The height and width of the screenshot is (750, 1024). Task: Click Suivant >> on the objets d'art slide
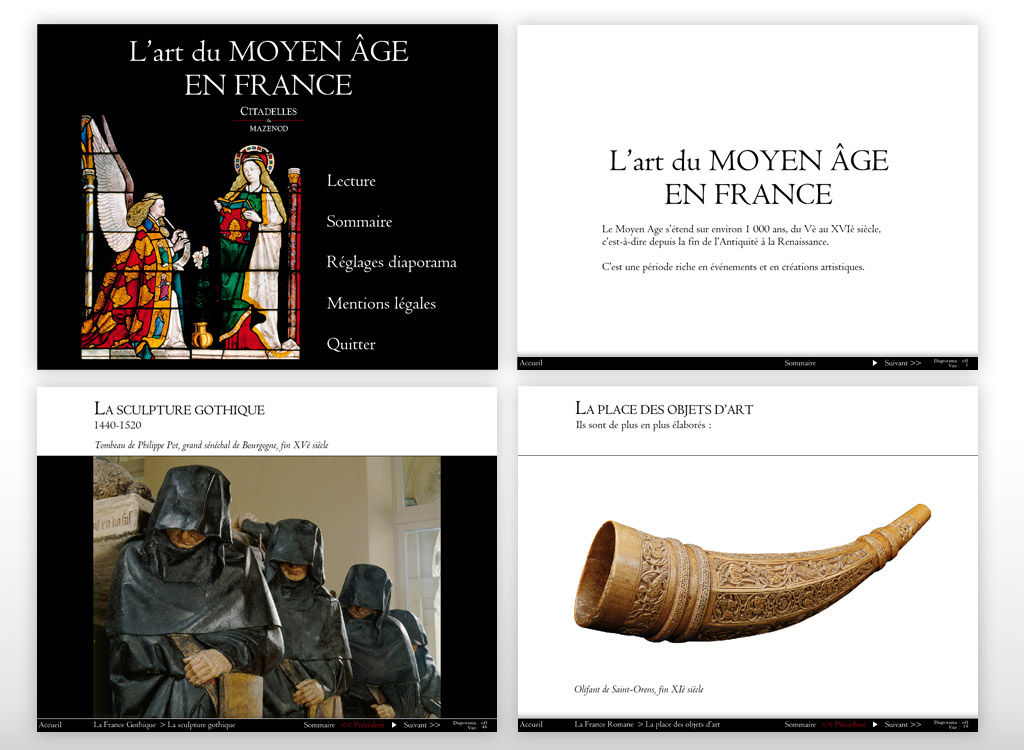click(903, 725)
